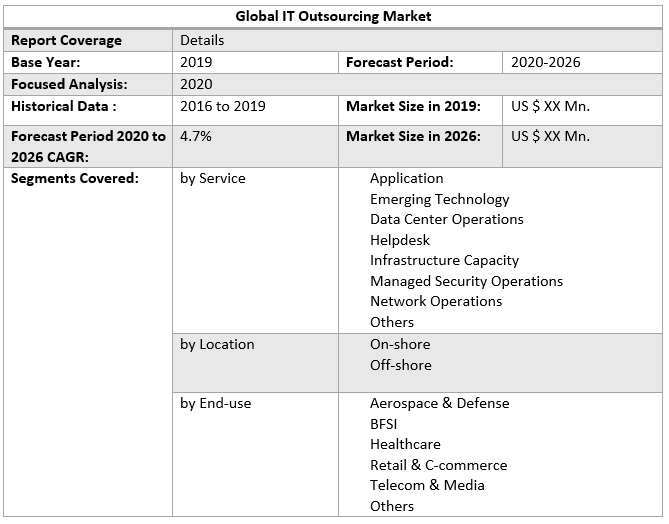Select the 2016 to 2019 historical data value
The height and width of the screenshot is (524, 669).
[223, 106]
